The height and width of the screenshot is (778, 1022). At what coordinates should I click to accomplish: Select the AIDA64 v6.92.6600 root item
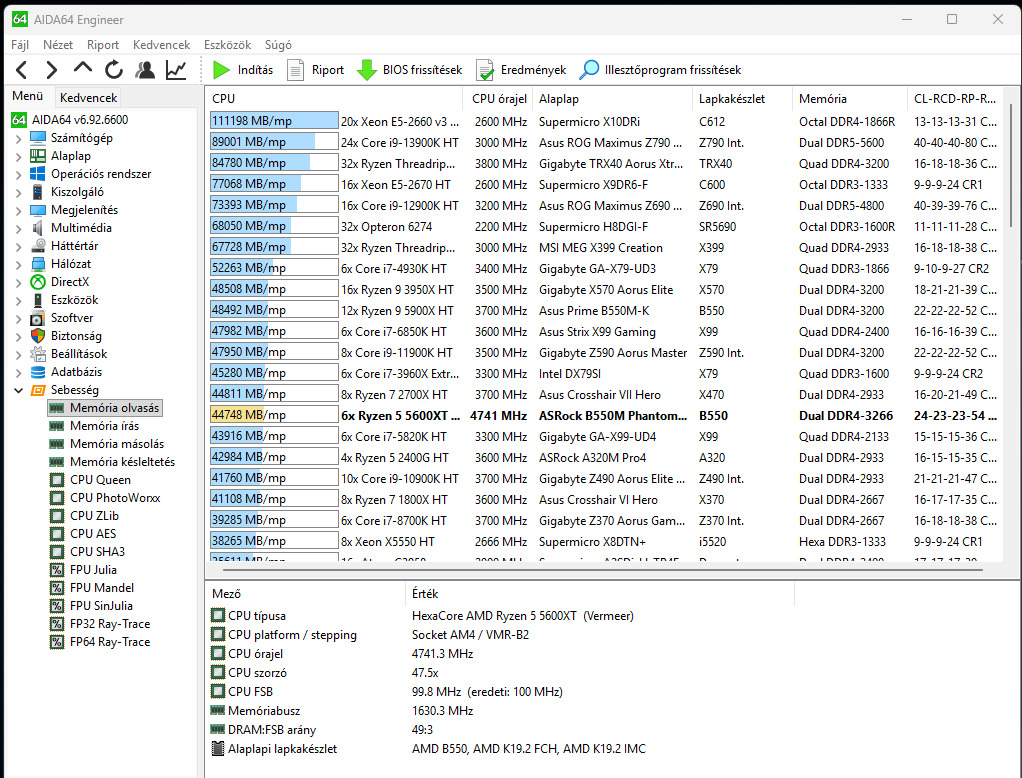click(70, 120)
